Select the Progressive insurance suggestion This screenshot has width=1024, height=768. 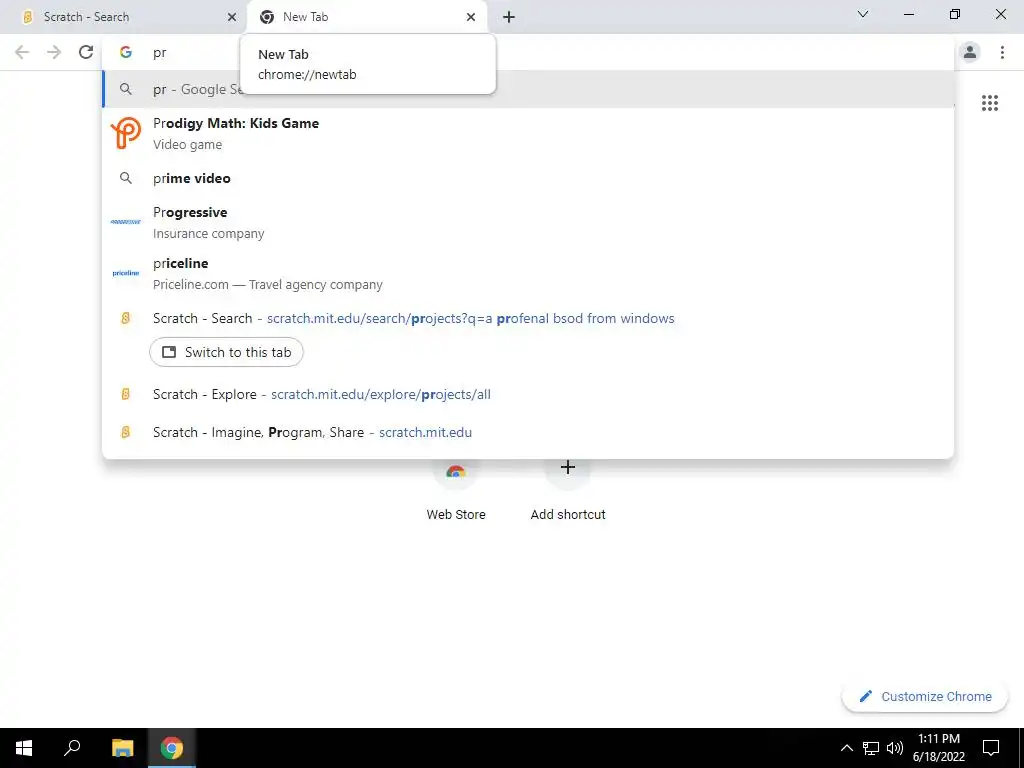coord(528,222)
